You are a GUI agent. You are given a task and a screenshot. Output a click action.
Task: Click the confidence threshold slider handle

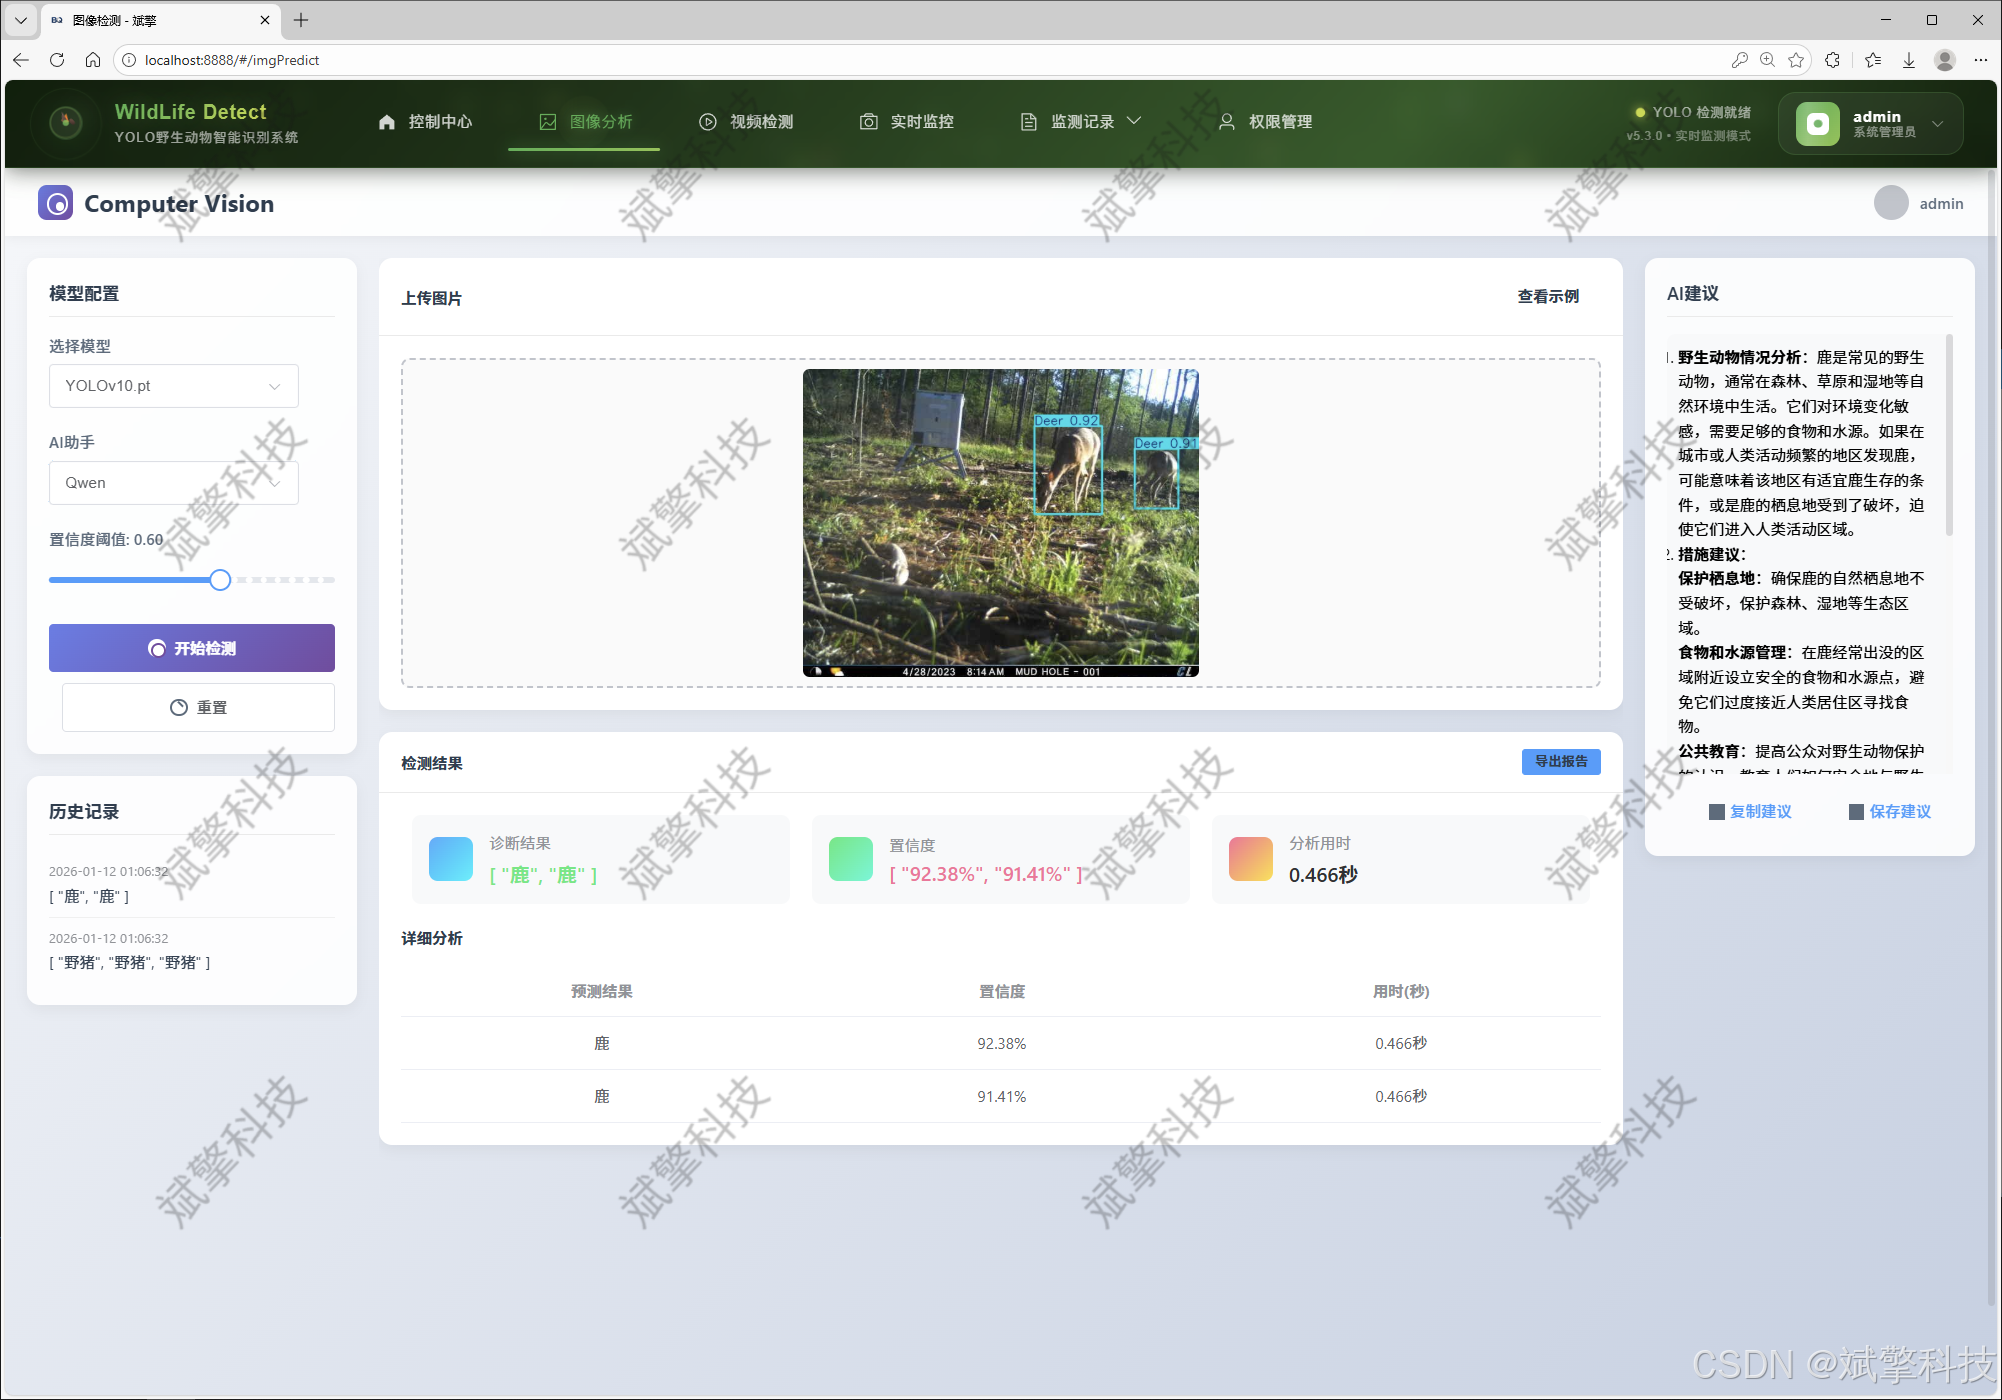click(220, 580)
